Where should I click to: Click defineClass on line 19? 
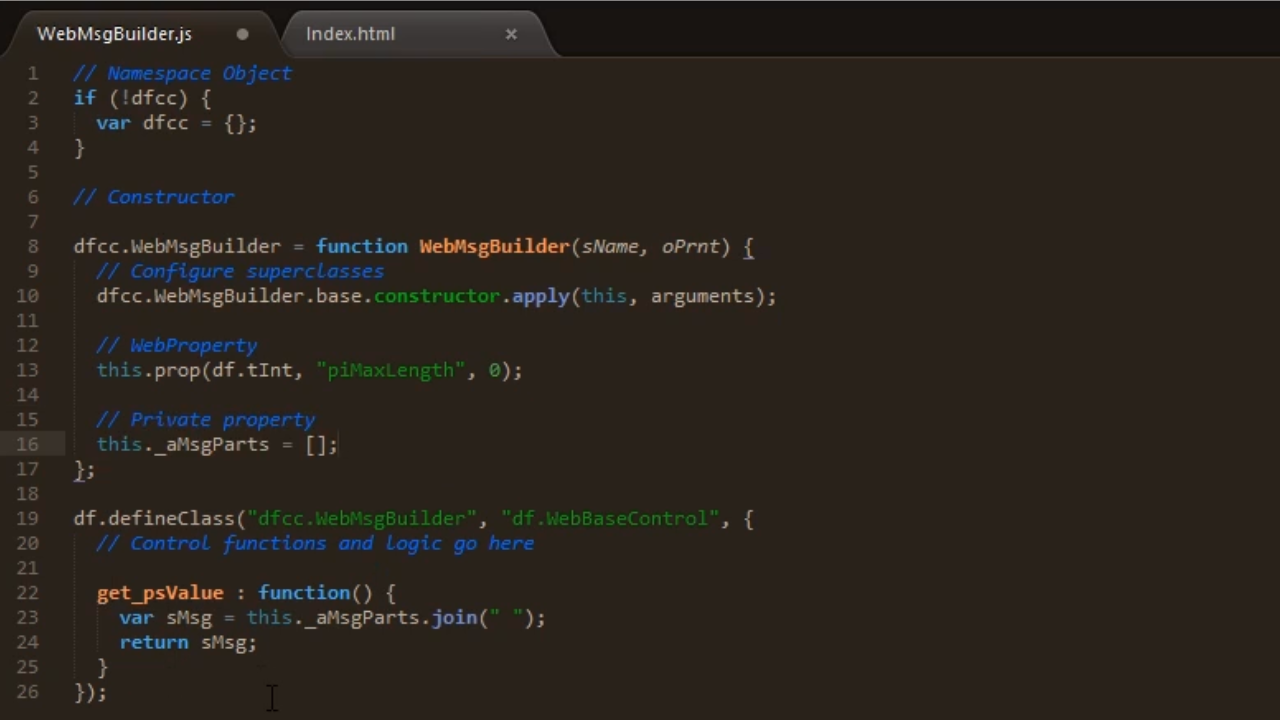171,519
